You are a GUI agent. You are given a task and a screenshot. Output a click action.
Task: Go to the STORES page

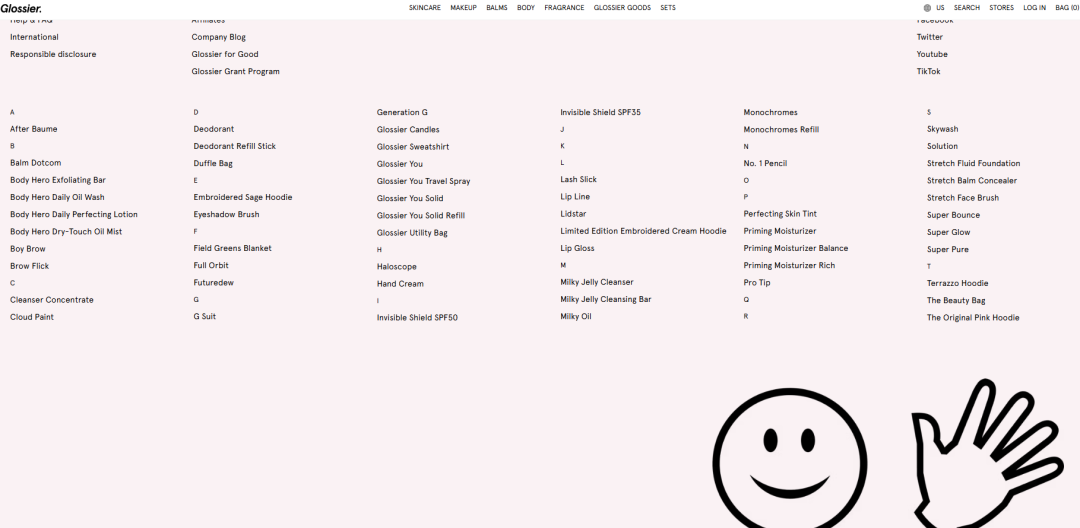tap(1001, 8)
